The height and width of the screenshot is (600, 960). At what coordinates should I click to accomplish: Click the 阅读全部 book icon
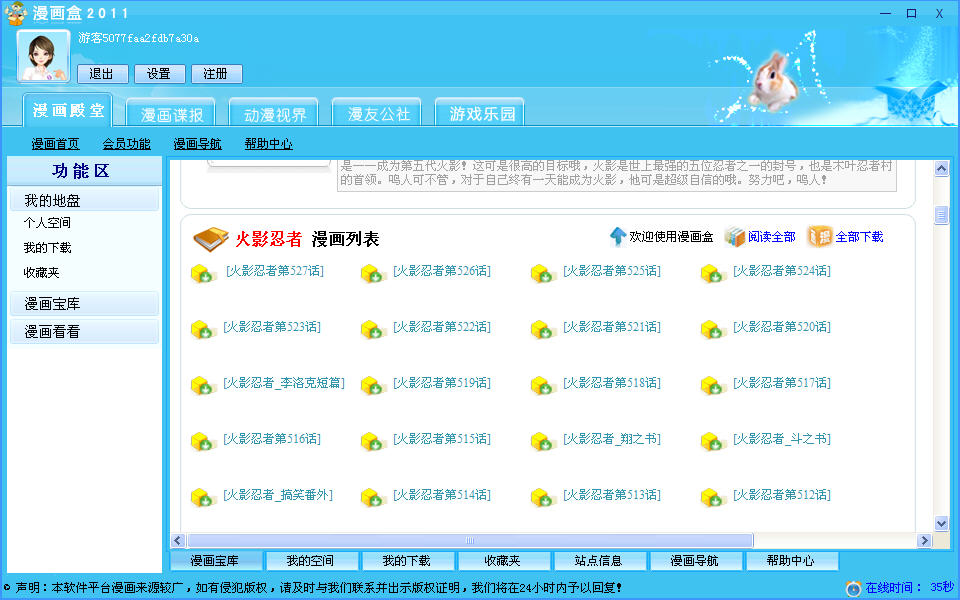734,236
